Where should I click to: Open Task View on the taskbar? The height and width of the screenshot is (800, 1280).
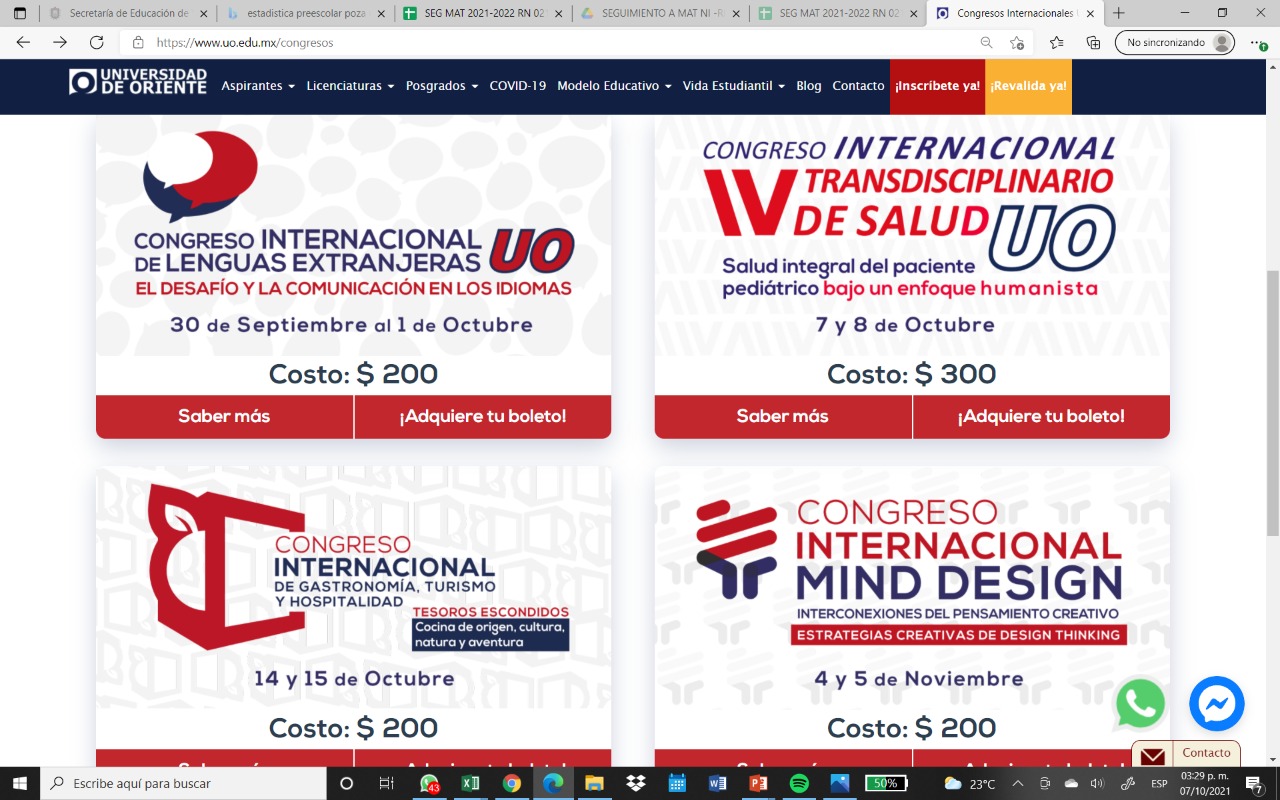tap(387, 783)
